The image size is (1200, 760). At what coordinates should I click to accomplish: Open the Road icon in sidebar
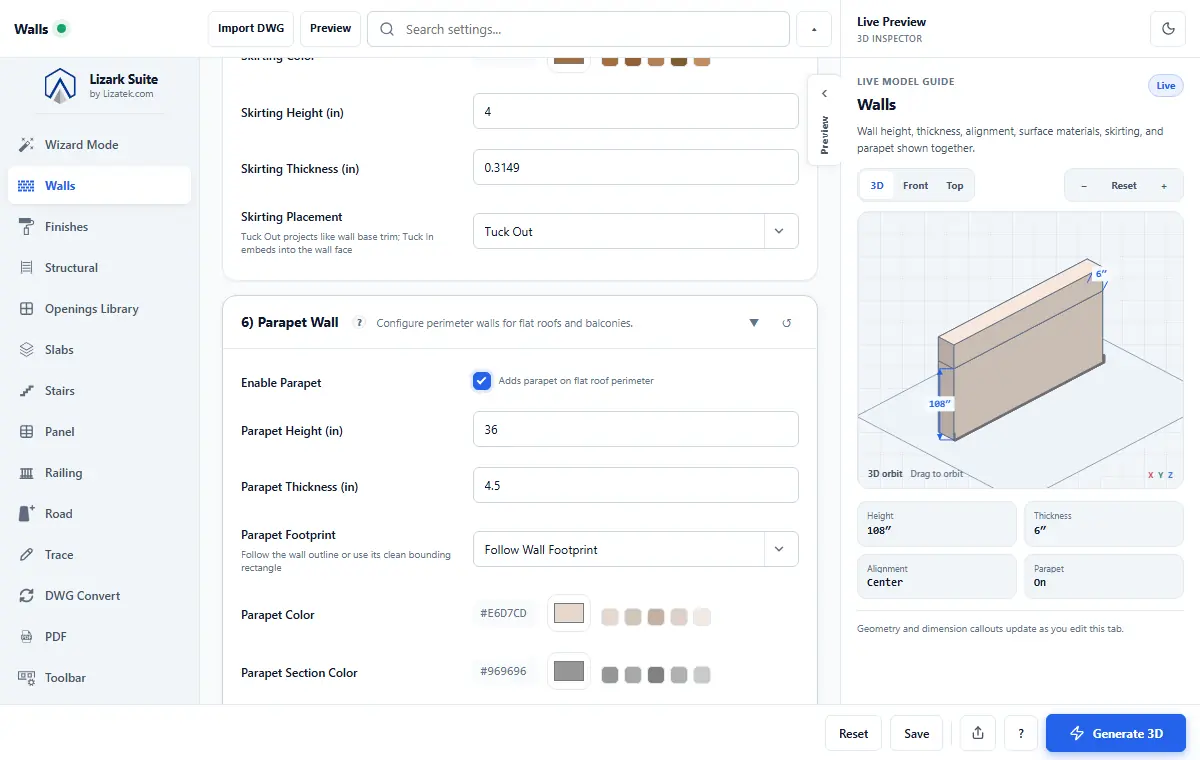[27, 514]
